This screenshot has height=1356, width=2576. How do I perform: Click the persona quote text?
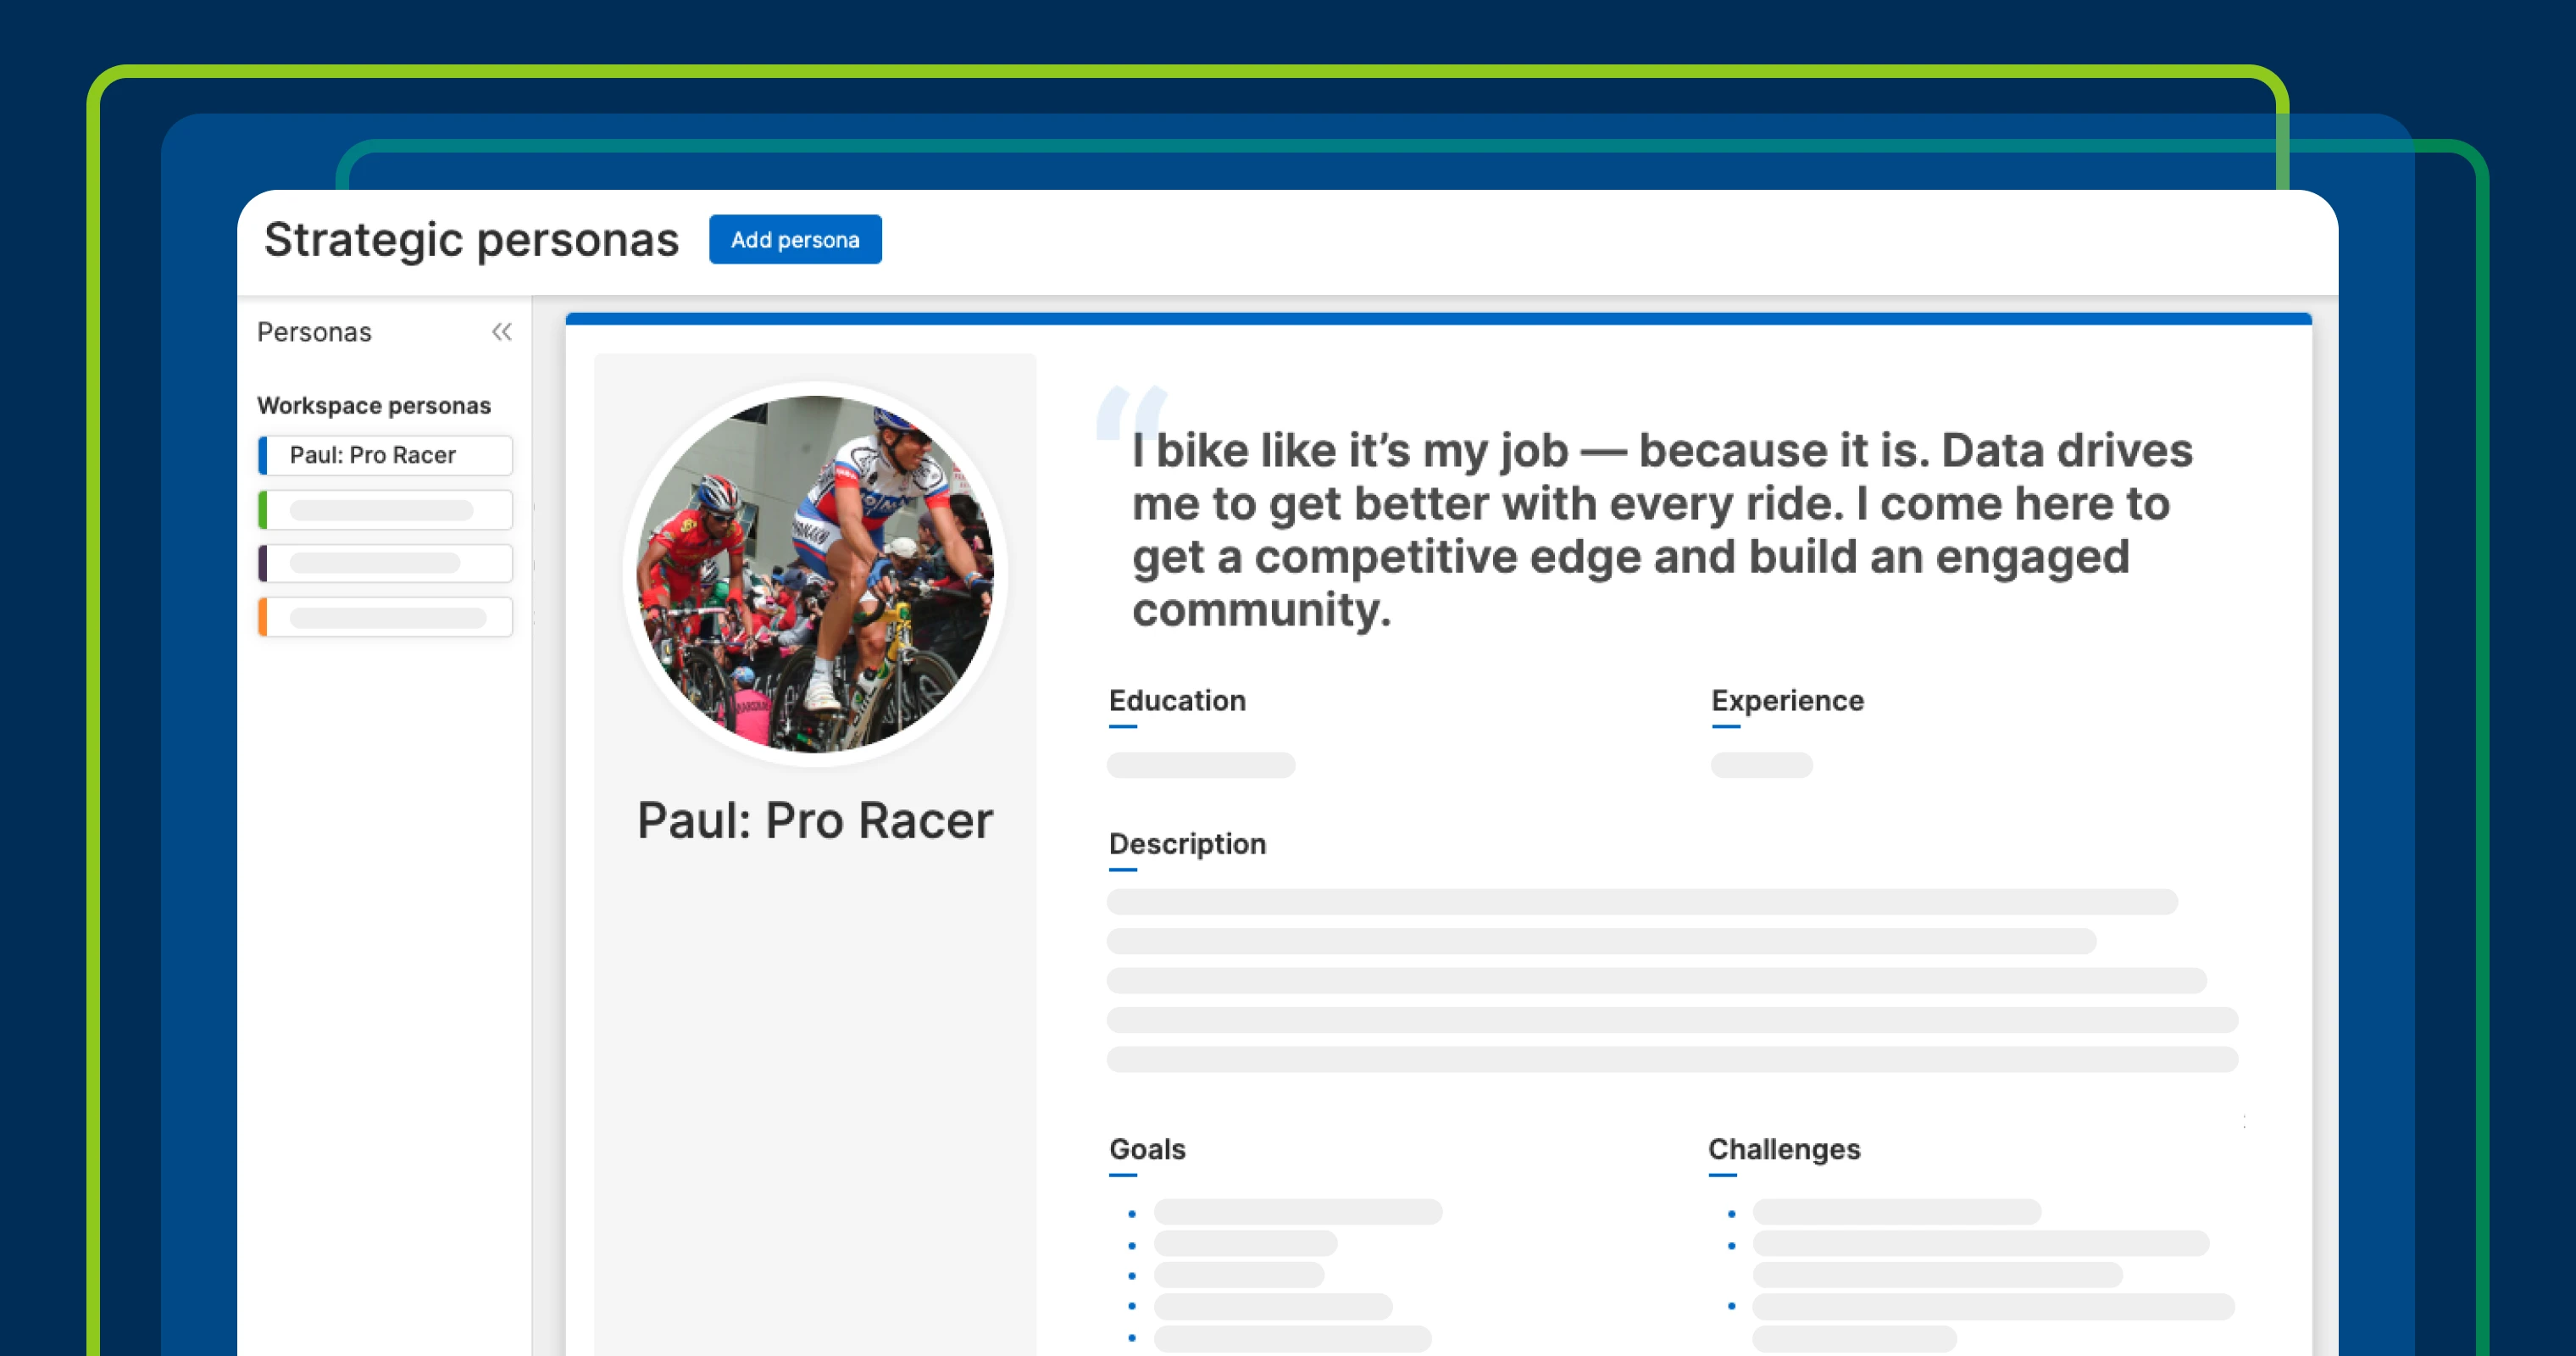(1660, 530)
